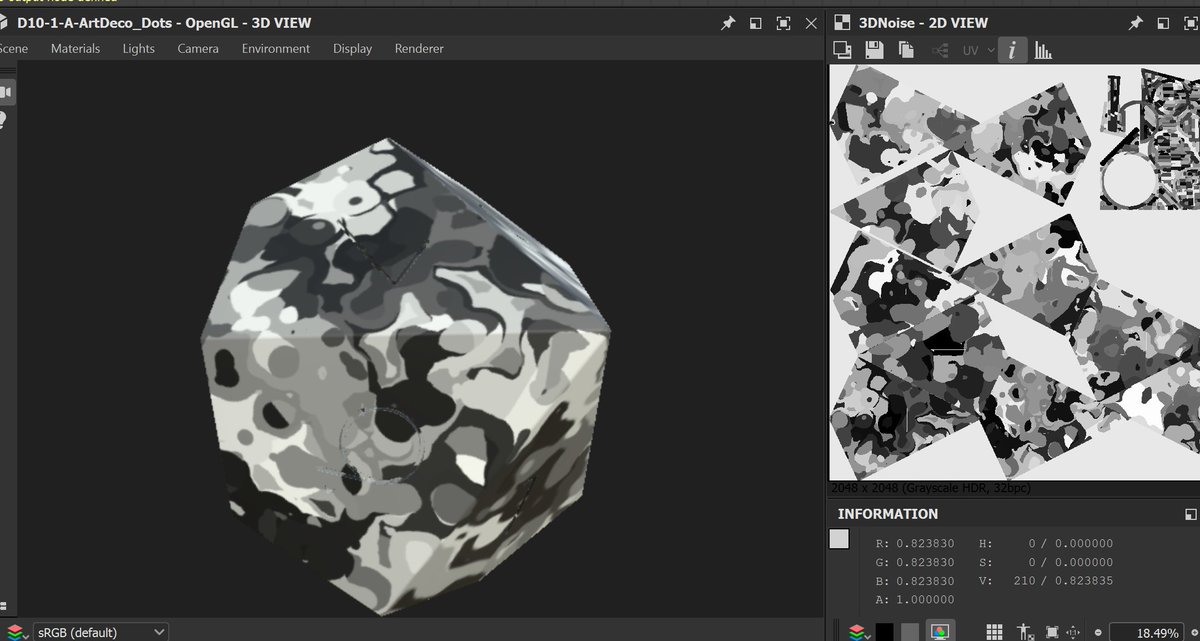Click the D10-1-A-ArtDeco_Dots 3D VIEW title

(x=164, y=23)
